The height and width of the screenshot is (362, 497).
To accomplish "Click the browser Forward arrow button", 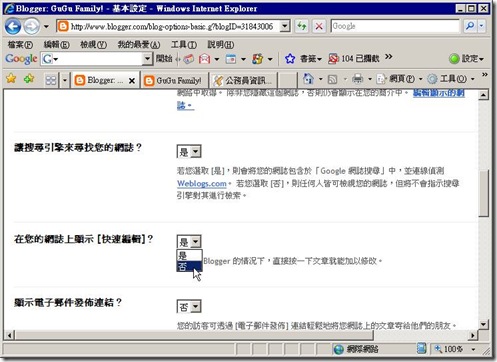I will coord(32,26).
